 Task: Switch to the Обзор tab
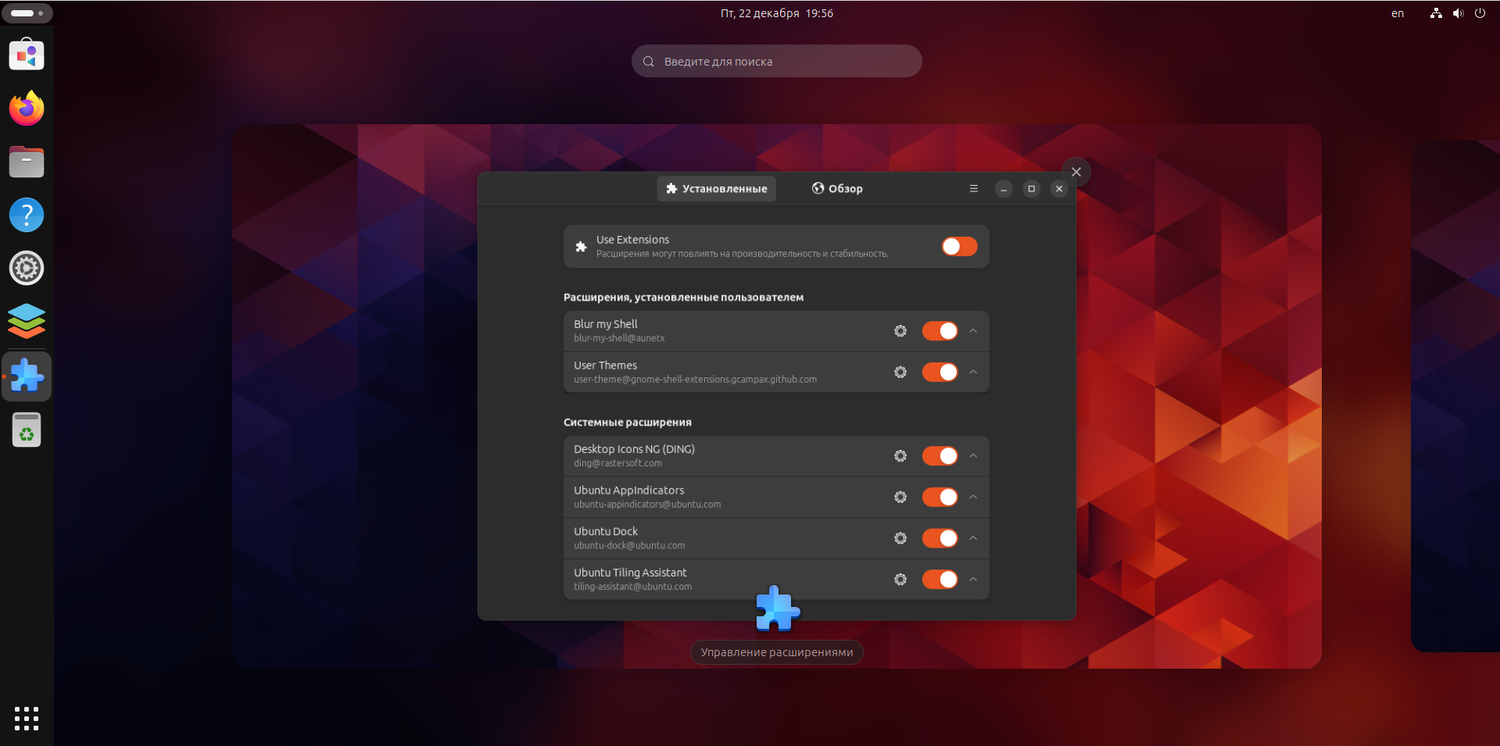click(837, 188)
